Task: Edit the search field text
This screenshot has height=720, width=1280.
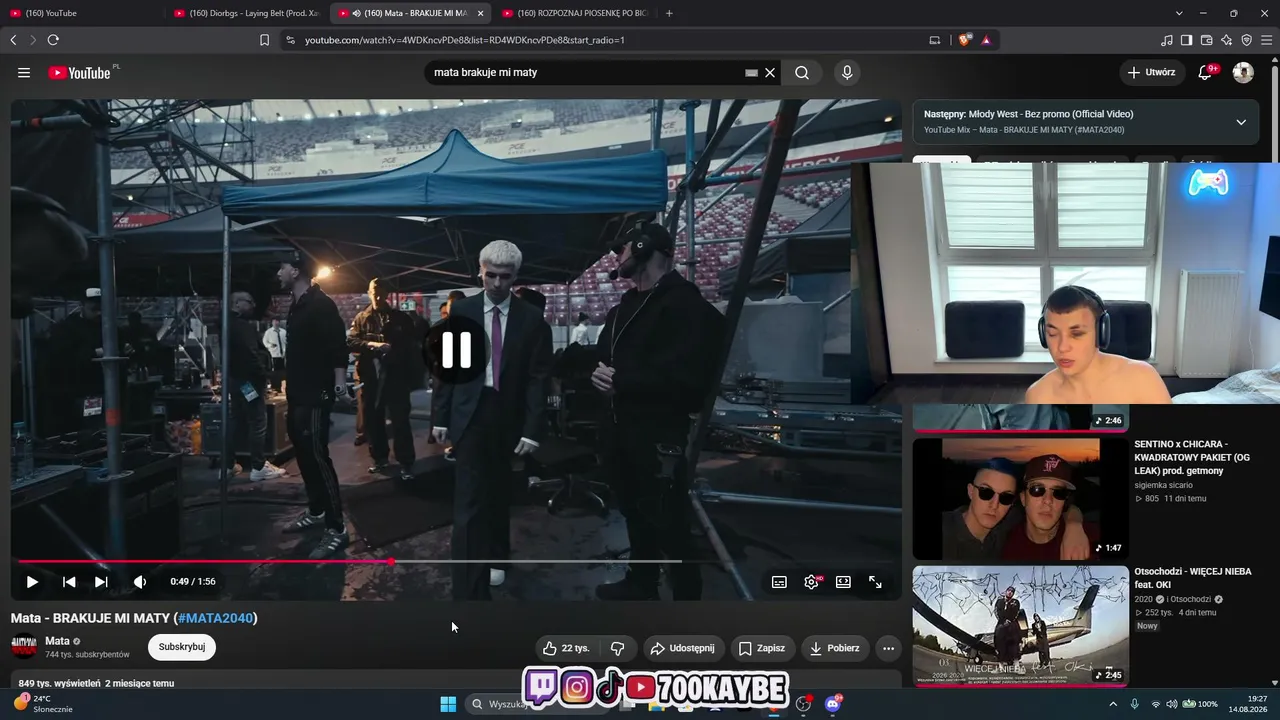Action: pos(585,73)
